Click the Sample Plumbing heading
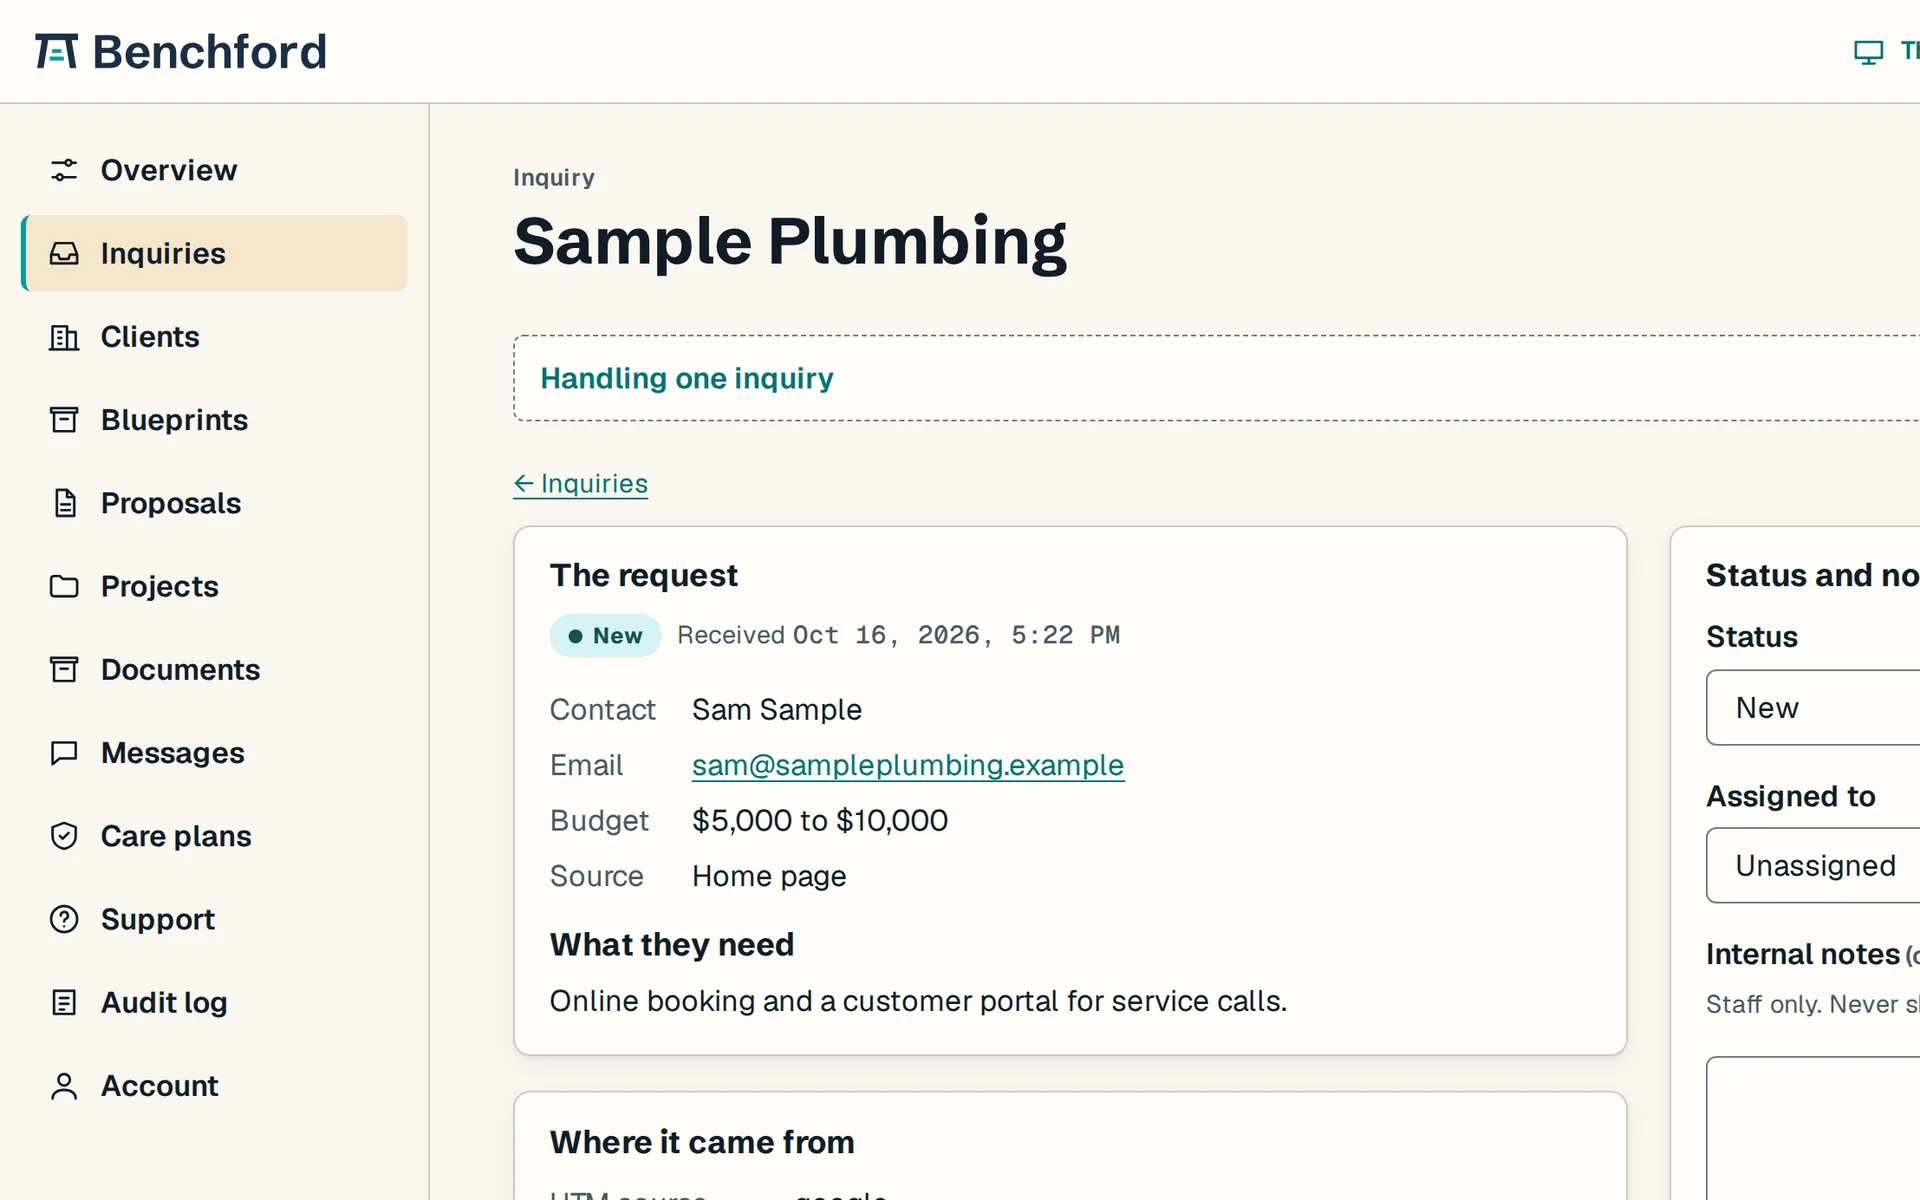The width and height of the screenshot is (1920, 1200). click(790, 242)
